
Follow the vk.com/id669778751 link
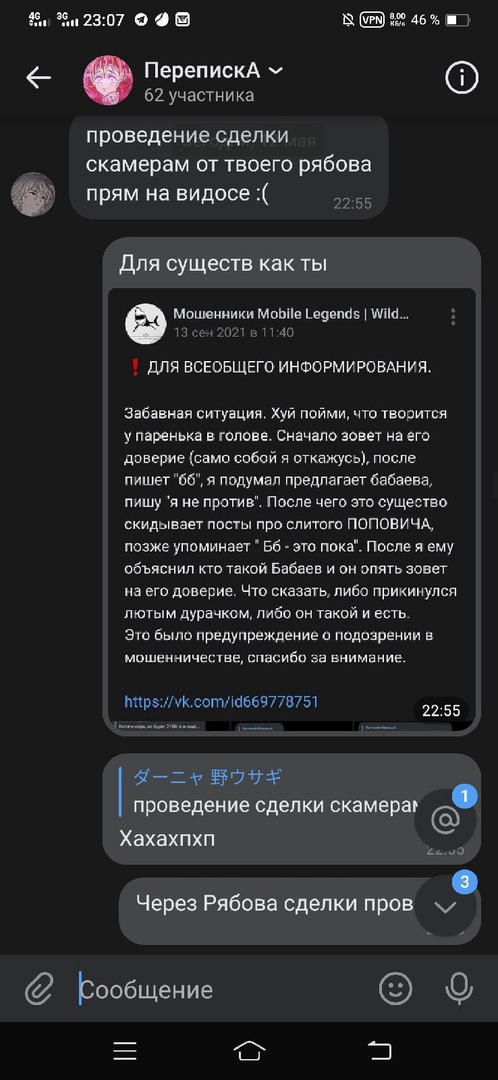(221, 702)
